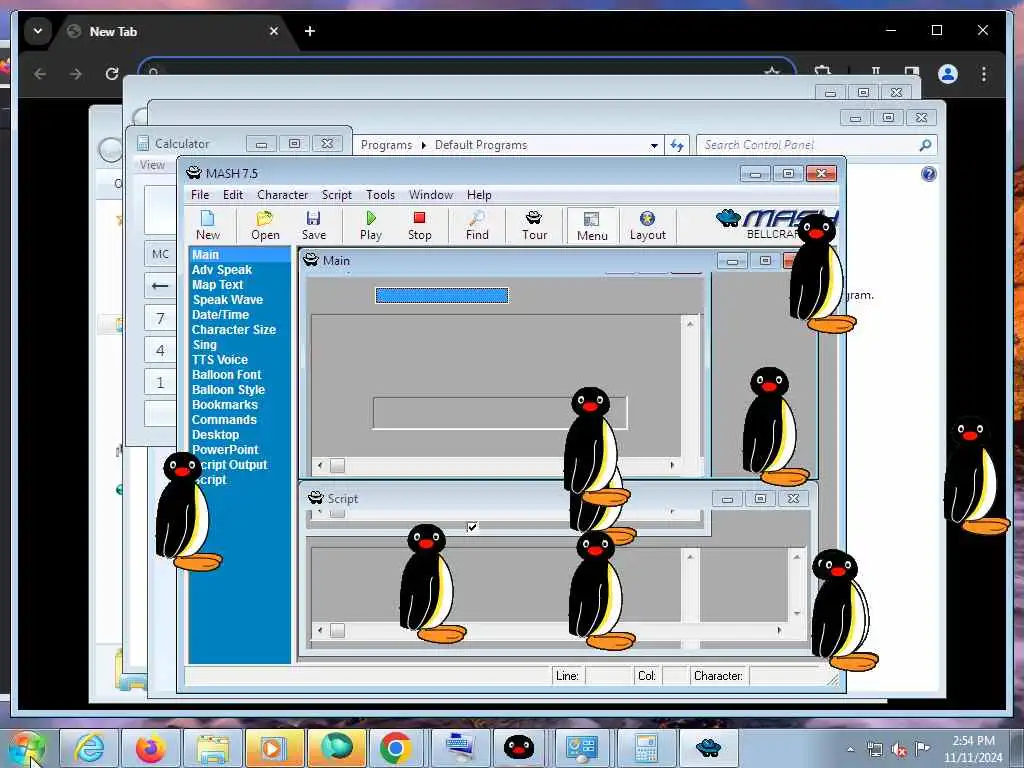Open the Edit menu in MASH
The image size is (1024, 768).
pyautogui.click(x=232, y=195)
